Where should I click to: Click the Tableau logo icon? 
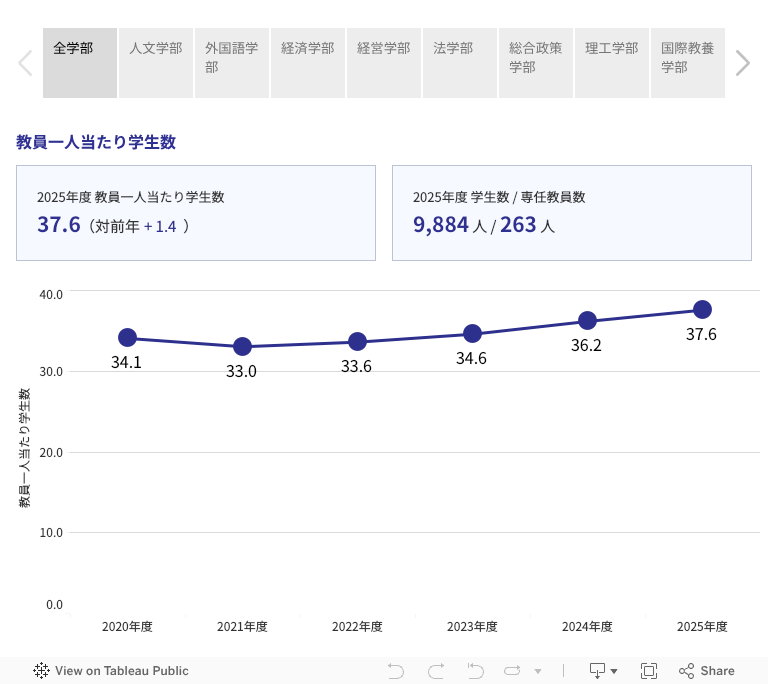(41, 671)
